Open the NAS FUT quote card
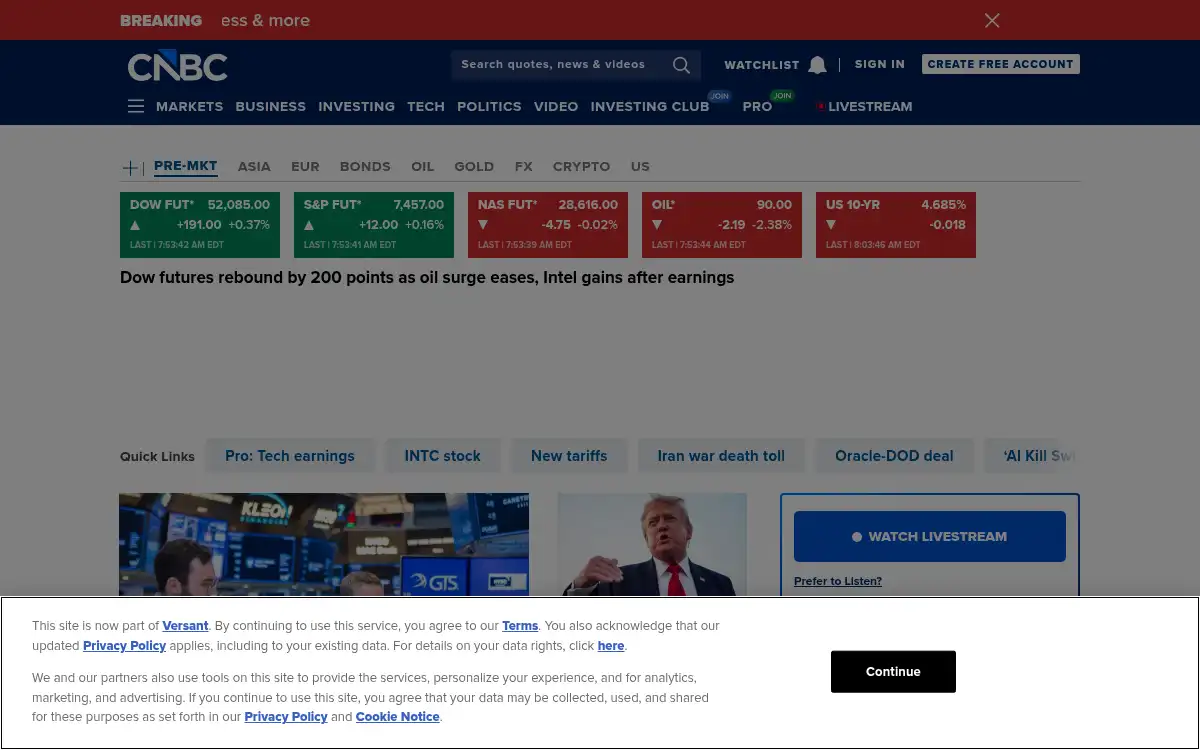 [548, 225]
